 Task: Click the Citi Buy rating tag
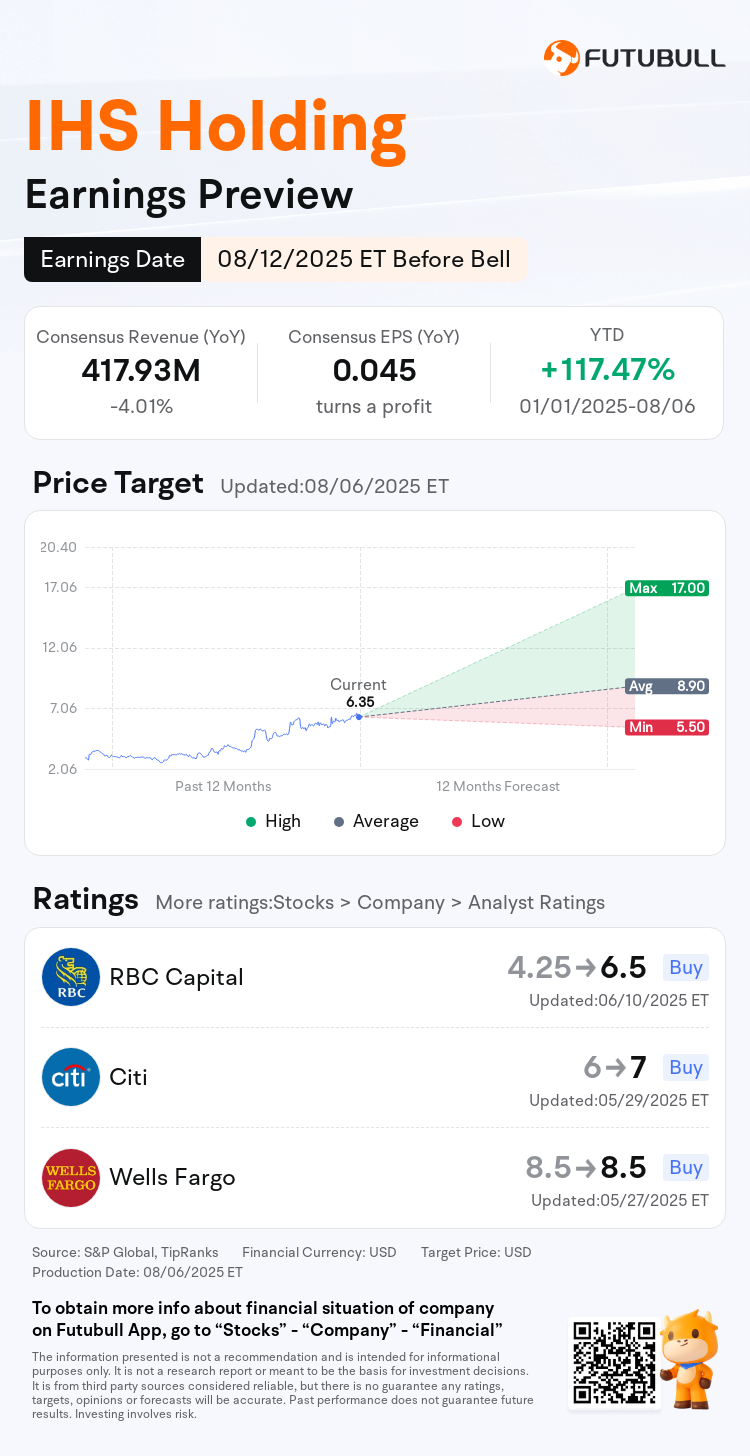[686, 1067]
